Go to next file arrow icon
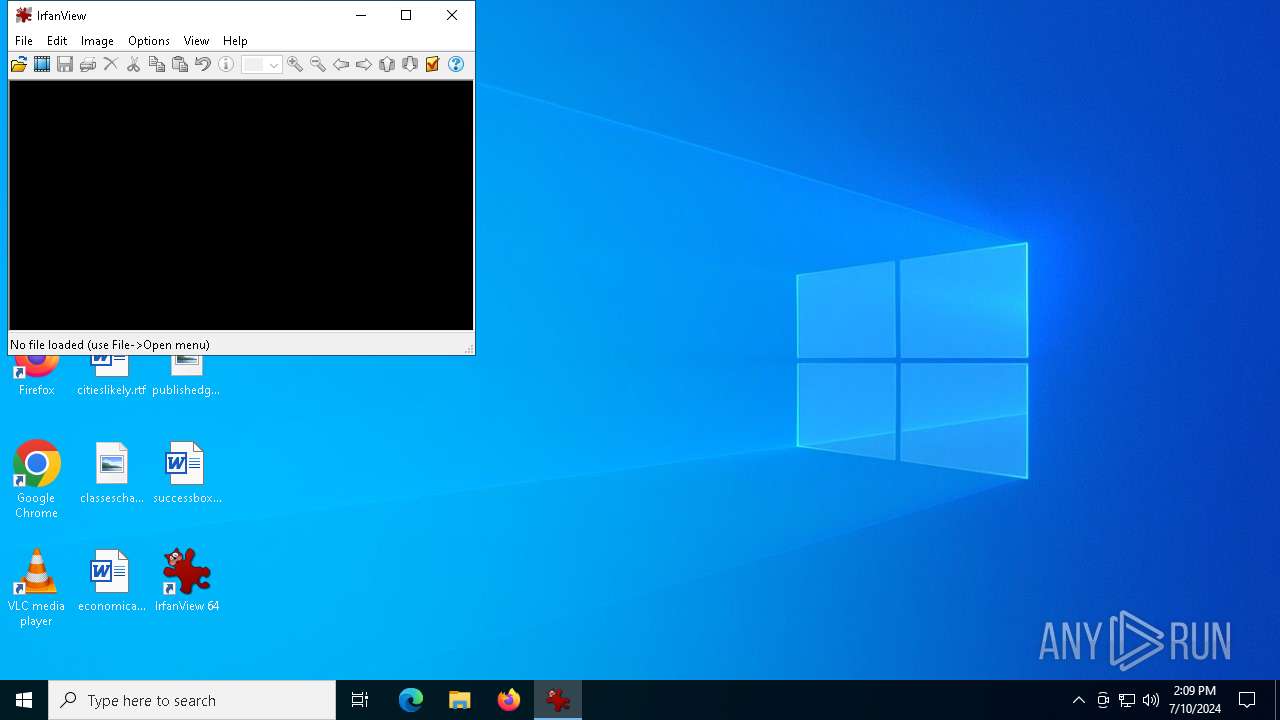The width and height of the screenshot is (1280, 720). pos(364,64)
